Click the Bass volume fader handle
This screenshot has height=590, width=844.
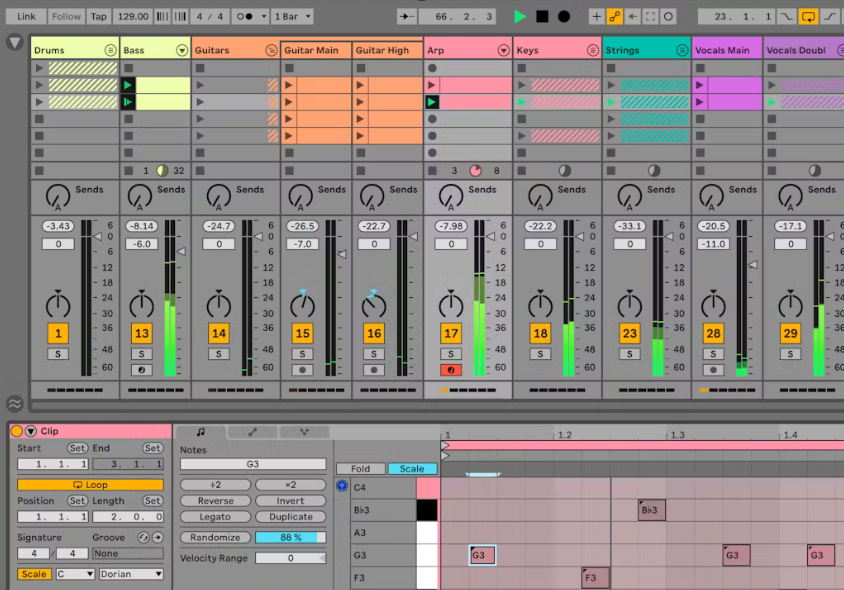pyautogui.click(x=181, y=251)
